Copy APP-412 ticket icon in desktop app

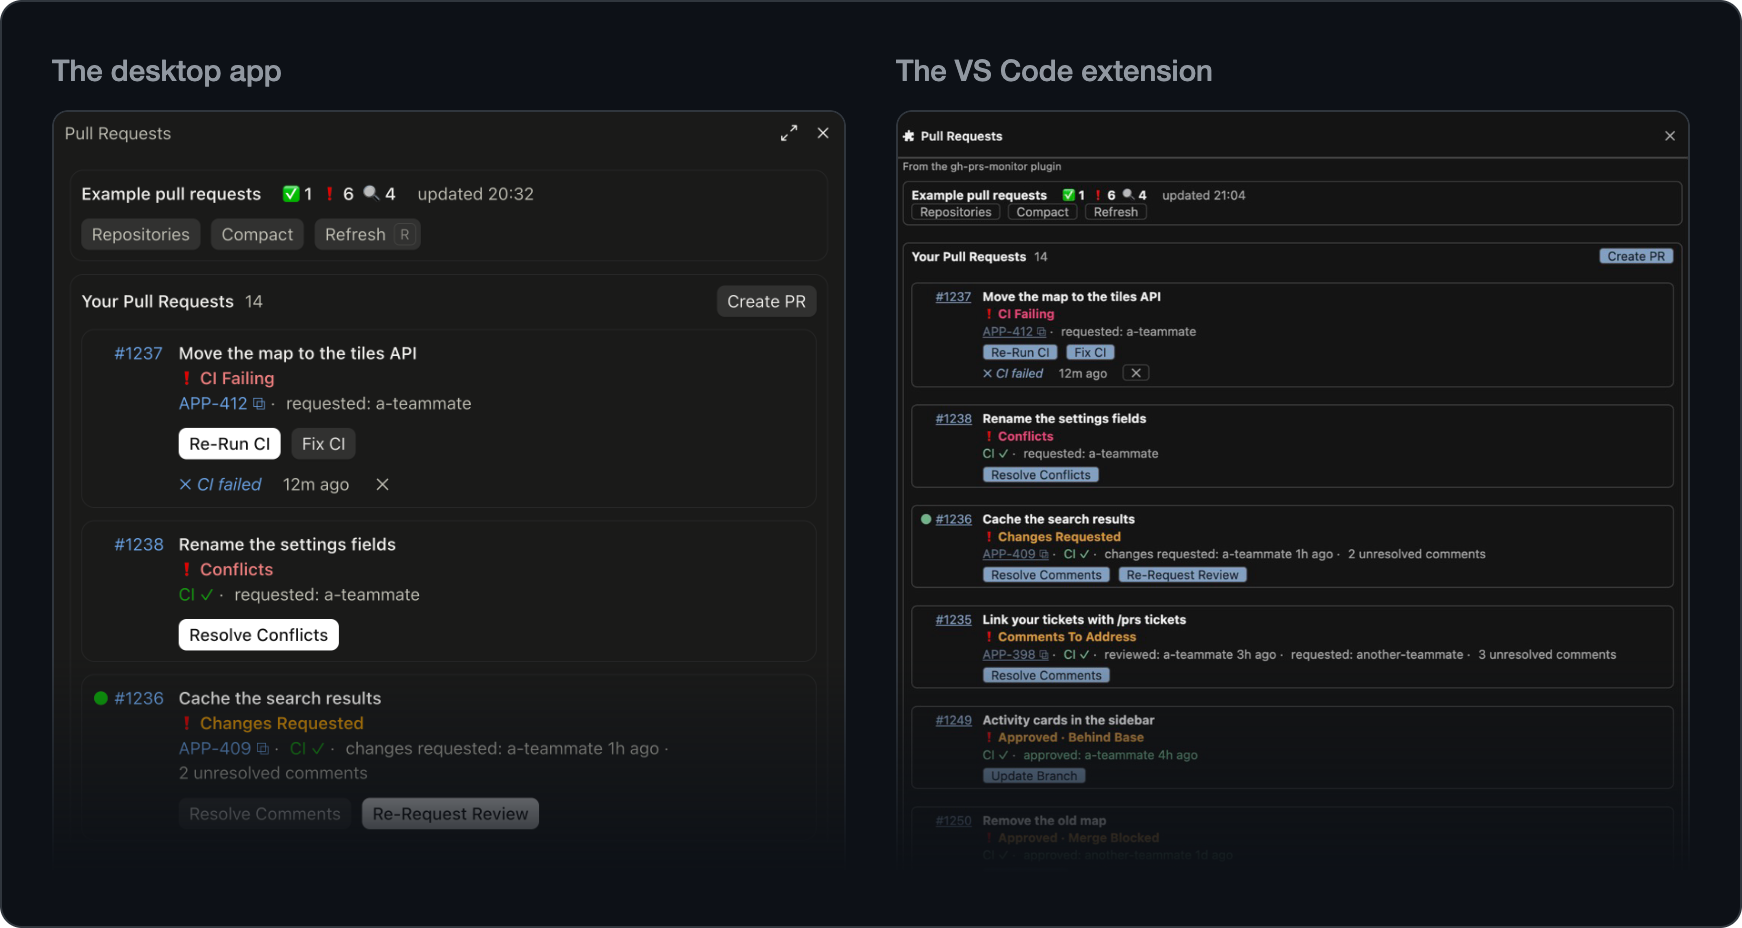(259, 404)
